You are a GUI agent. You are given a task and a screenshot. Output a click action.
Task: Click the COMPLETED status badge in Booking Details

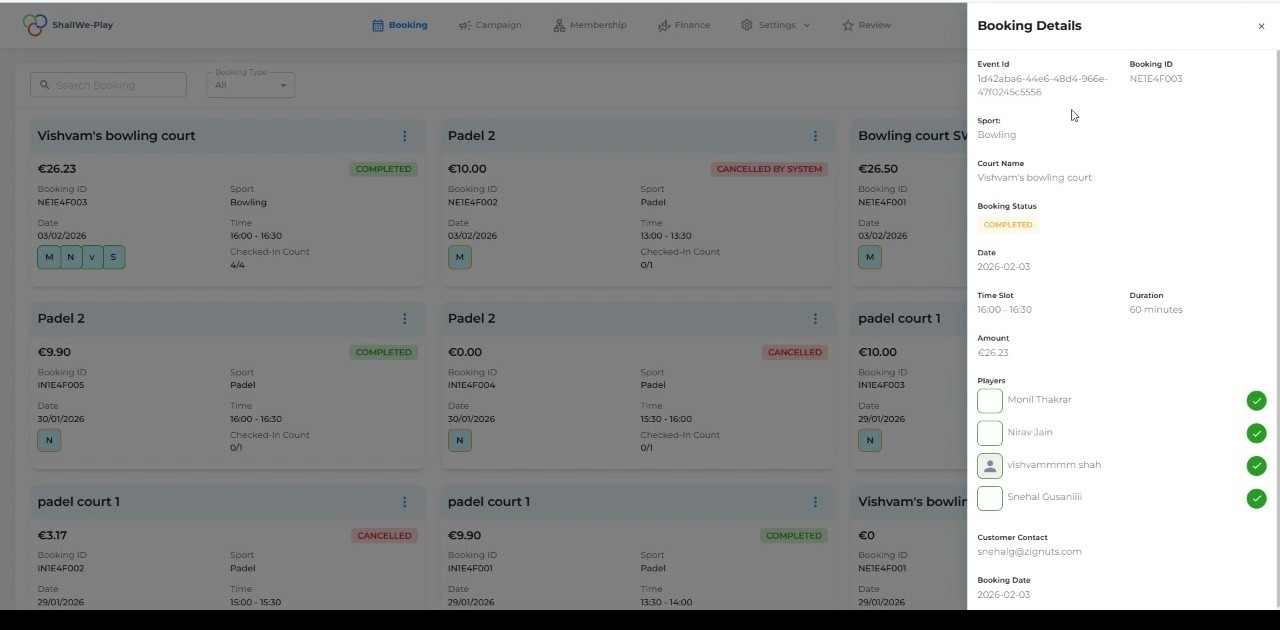coord(1008,225)
